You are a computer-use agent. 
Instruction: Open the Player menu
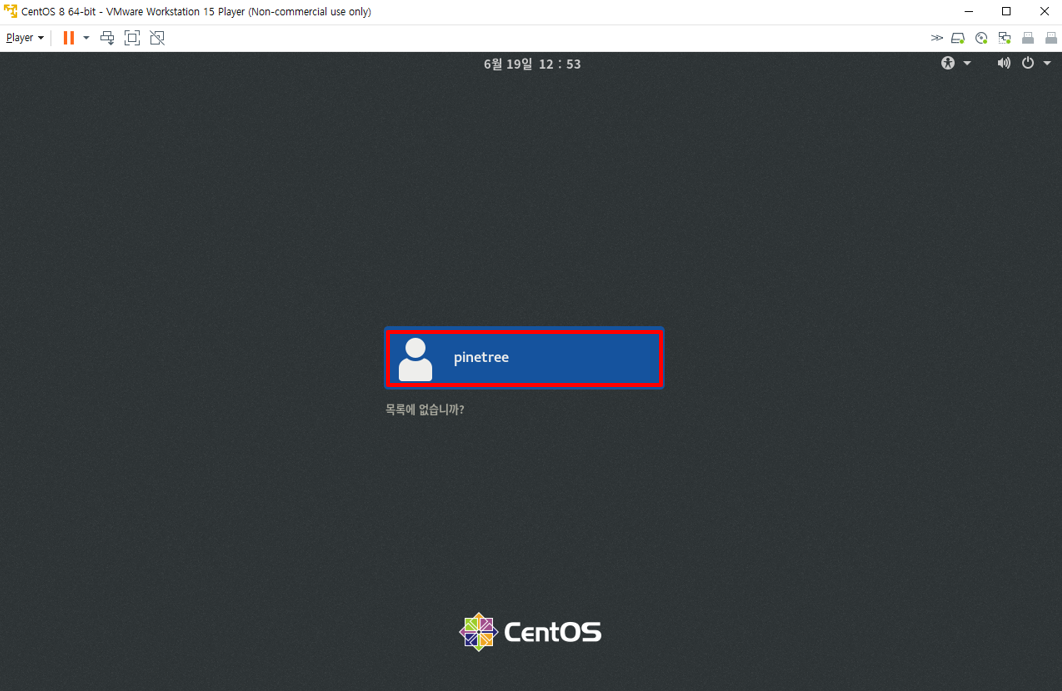(x=24, y=38)
